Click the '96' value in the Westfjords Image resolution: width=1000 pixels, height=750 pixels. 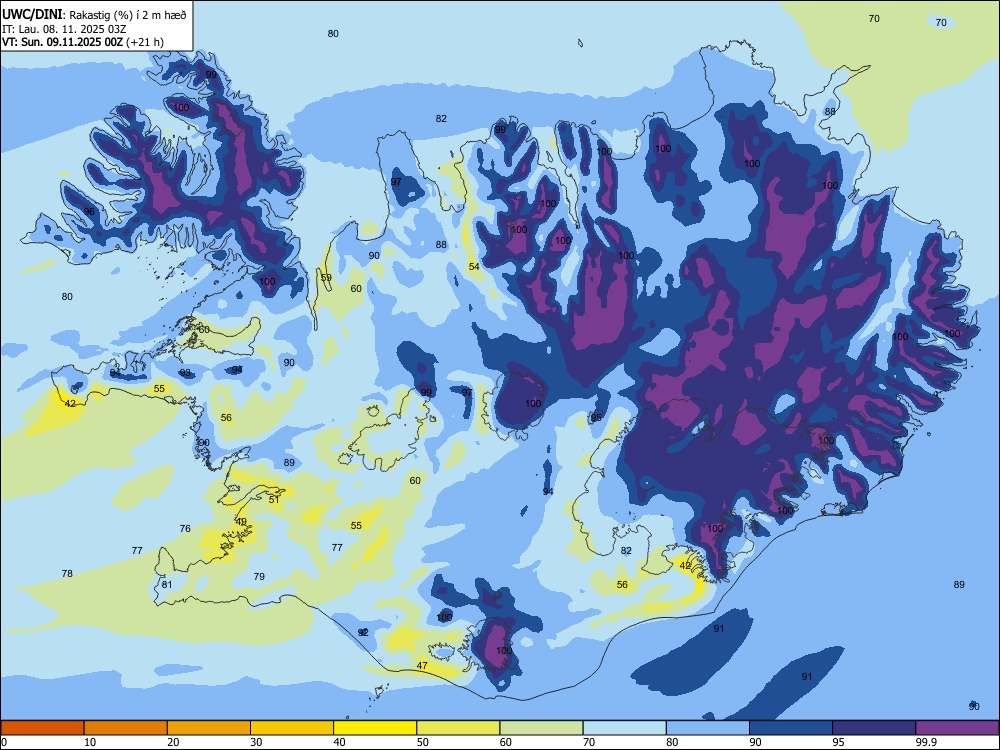point(89,212)
